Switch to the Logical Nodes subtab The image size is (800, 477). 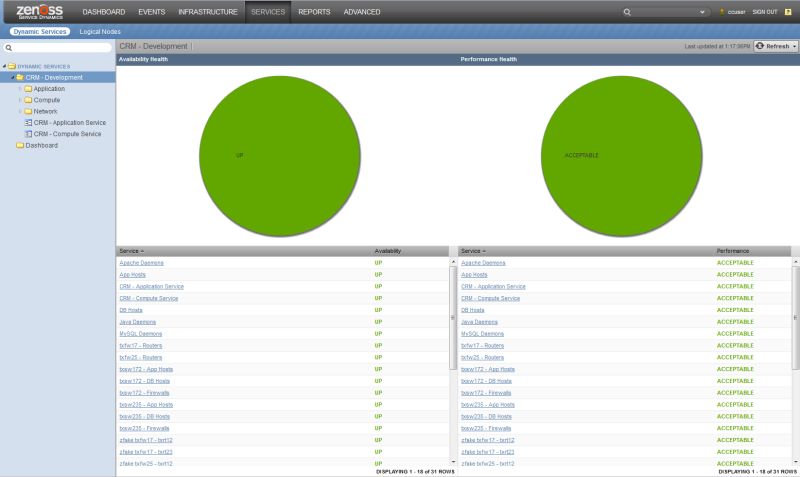click(x=100, y=32)
